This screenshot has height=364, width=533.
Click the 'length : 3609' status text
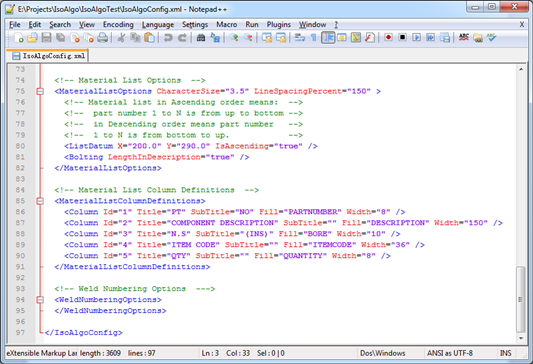[x=100, y=353]
